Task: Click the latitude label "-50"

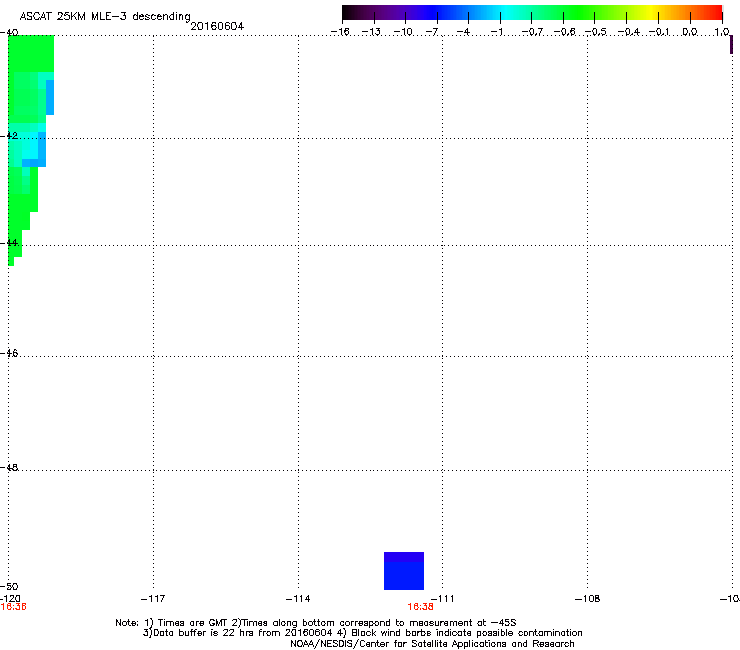Action: [9, 586]
